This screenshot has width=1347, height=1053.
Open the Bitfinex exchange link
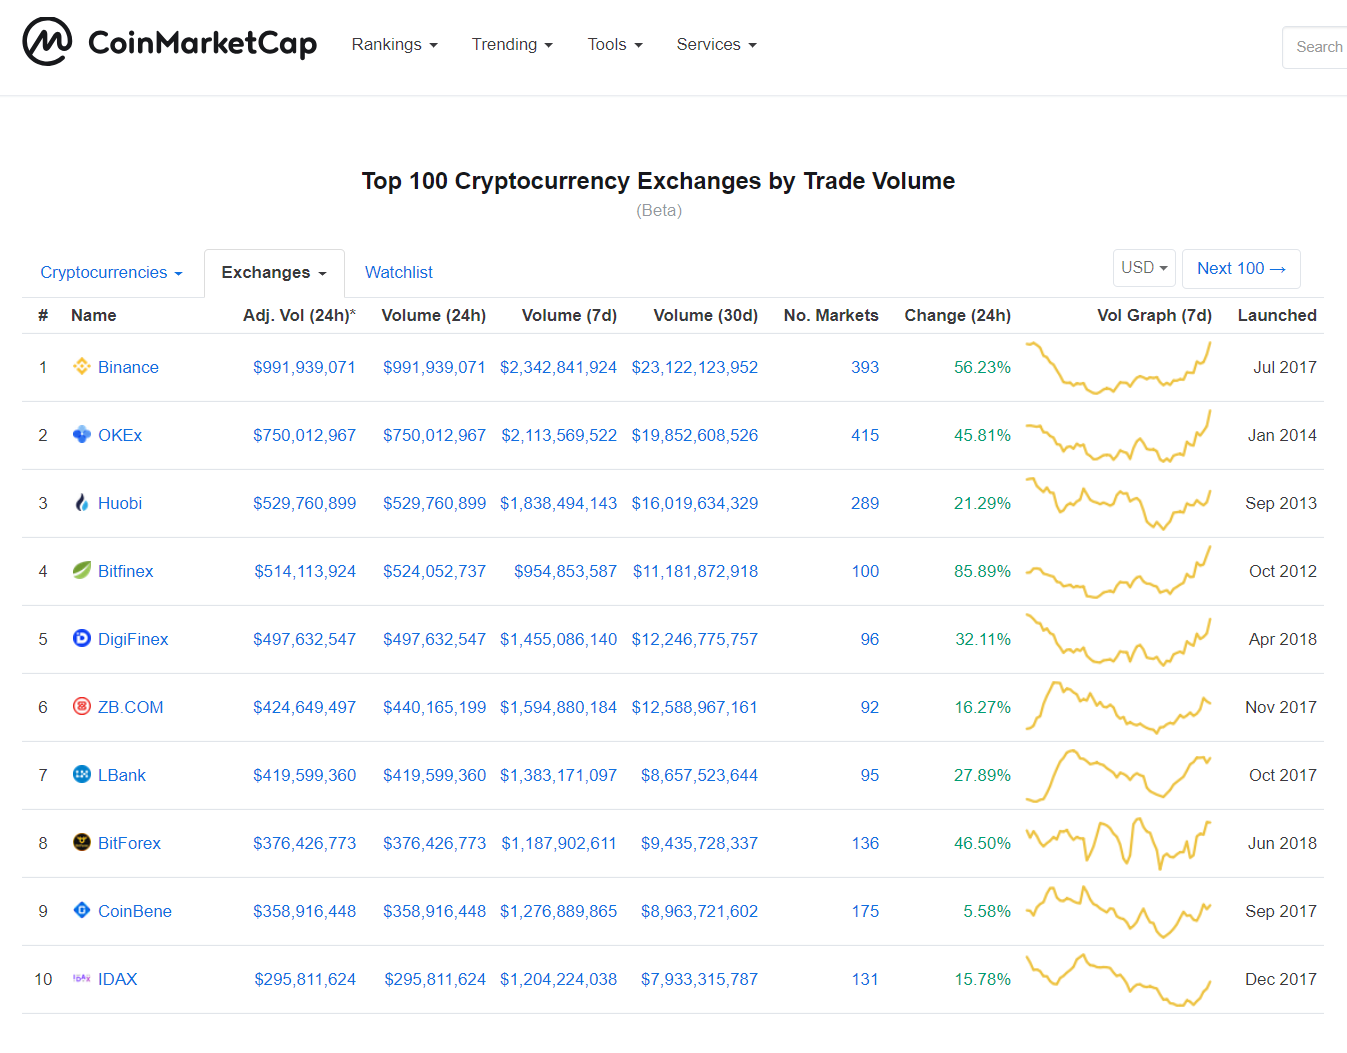126,571
